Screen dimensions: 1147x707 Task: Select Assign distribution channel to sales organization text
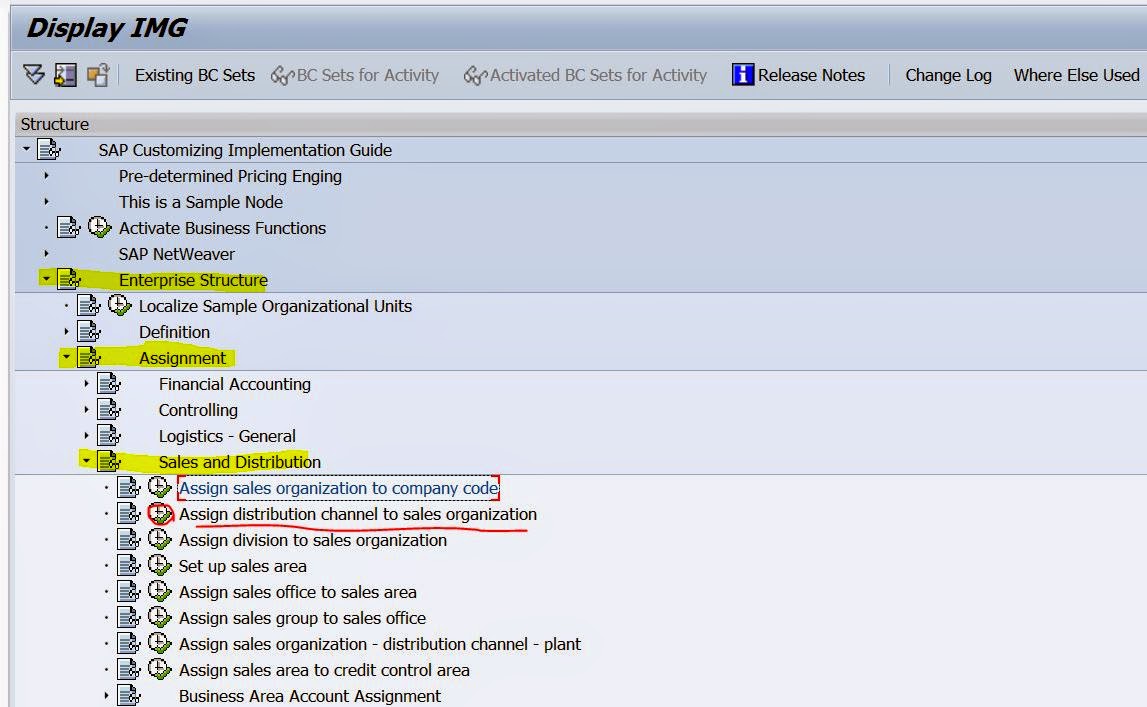click(x=358, y=514)
